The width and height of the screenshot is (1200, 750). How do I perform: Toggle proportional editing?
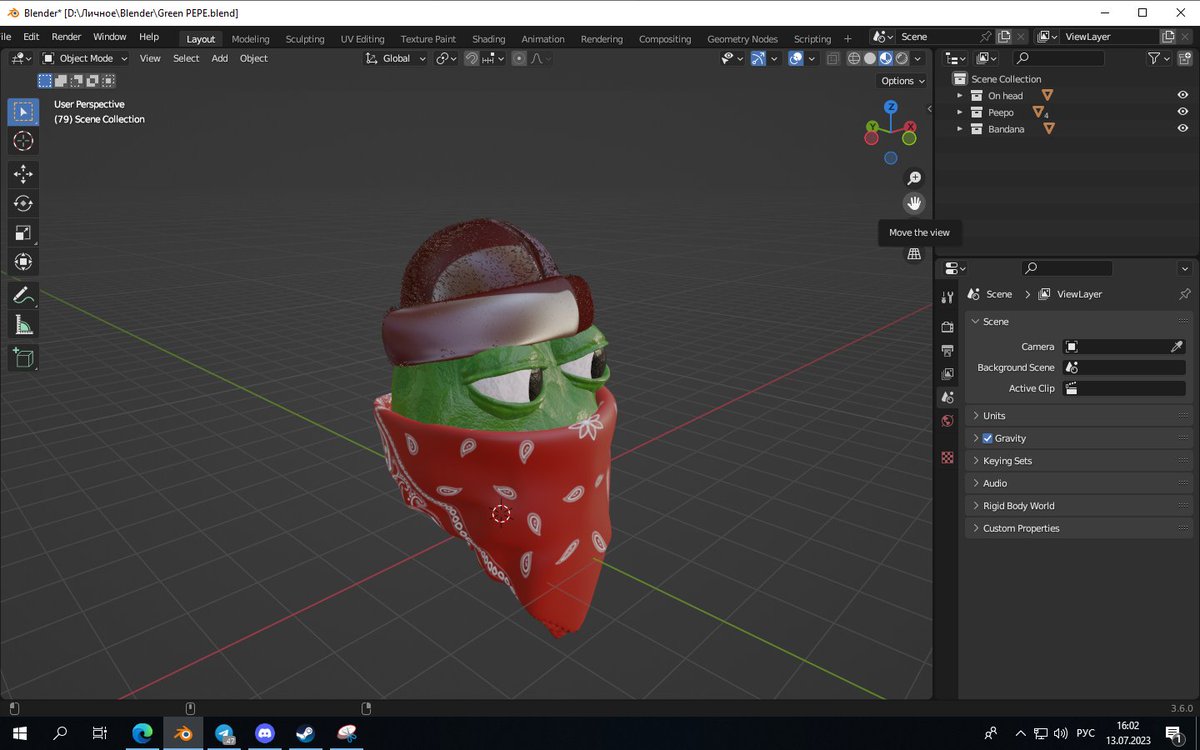pos(519,59)
